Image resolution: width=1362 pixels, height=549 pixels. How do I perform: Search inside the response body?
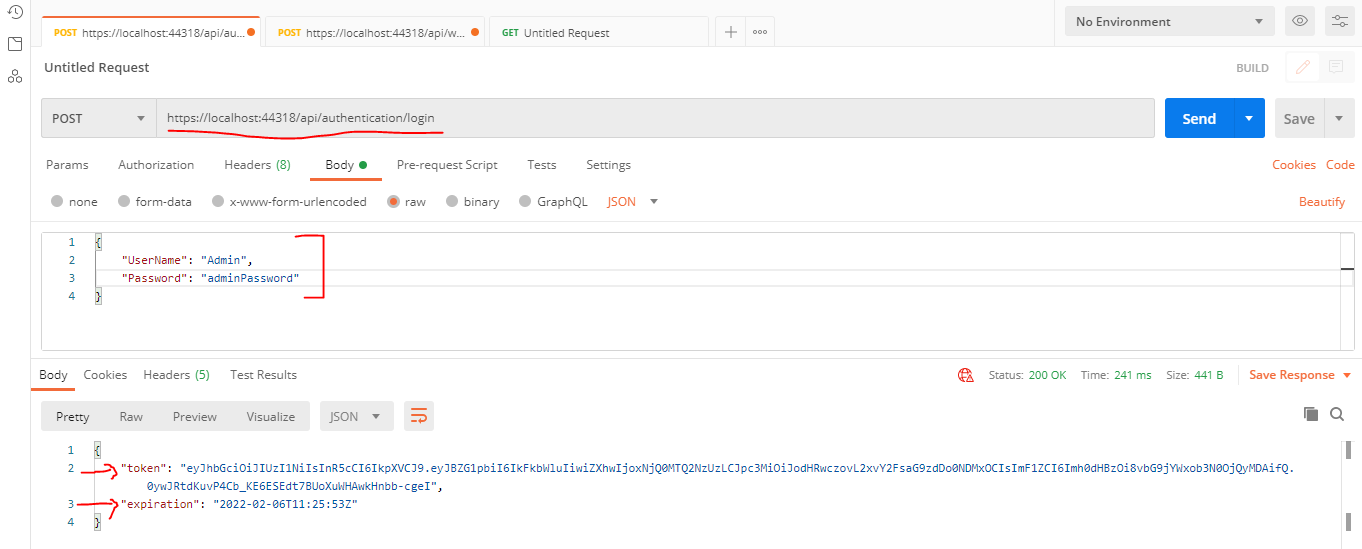coord(1338,414)
